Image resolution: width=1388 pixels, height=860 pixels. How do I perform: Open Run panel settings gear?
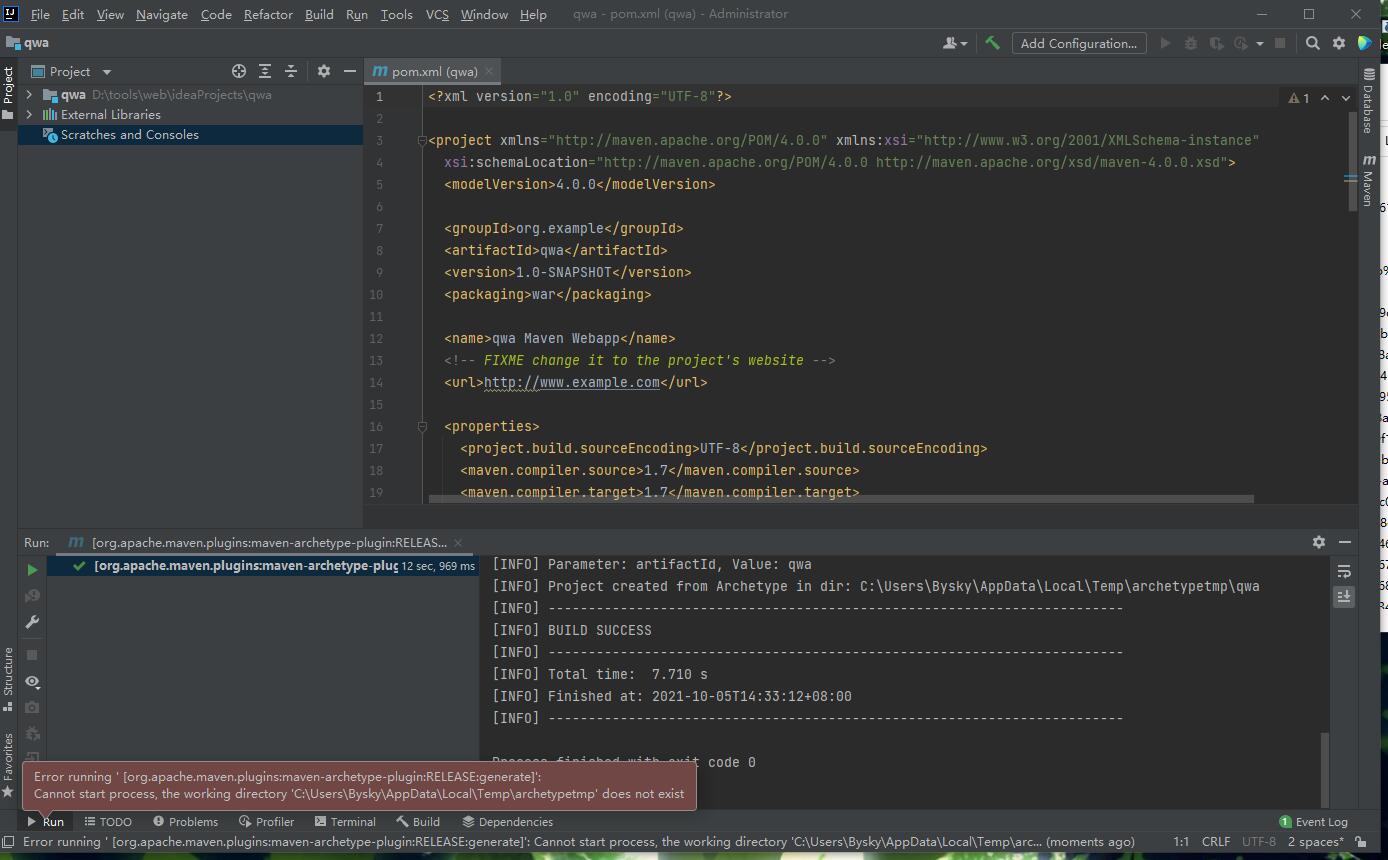pyautogui.click(x=1319, y=542)
